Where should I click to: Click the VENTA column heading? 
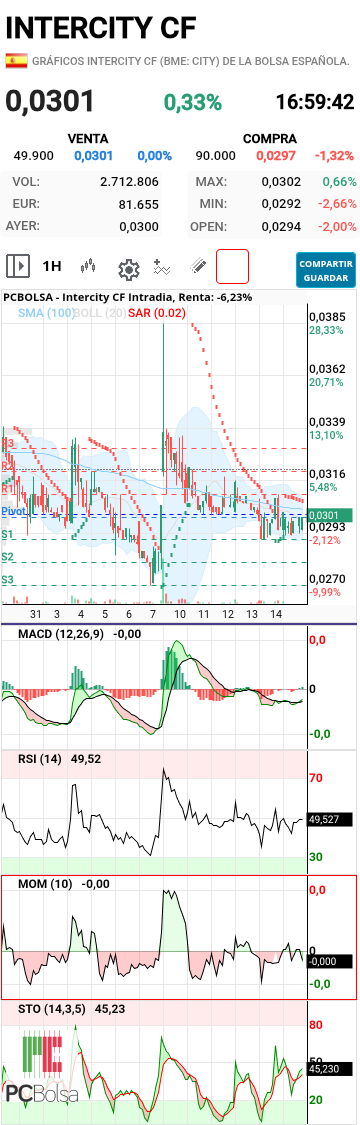[87, 138]
